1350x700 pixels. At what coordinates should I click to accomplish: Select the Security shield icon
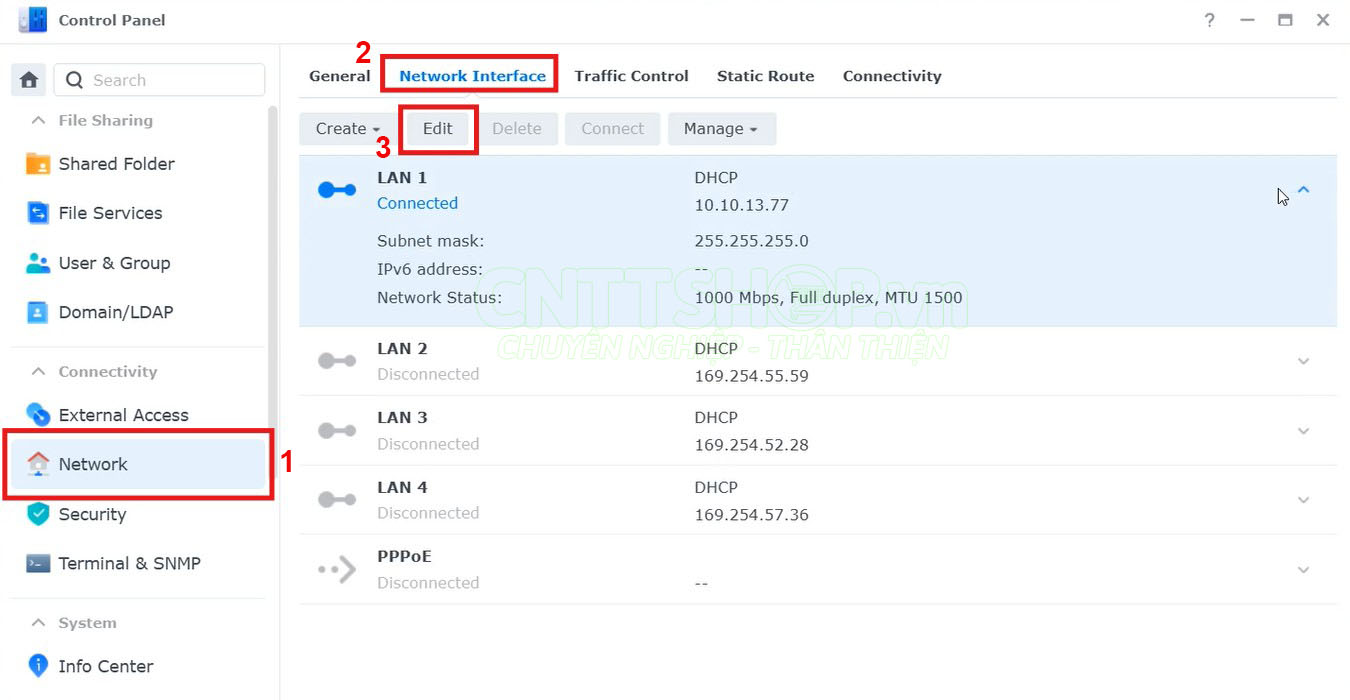[38, 514]
